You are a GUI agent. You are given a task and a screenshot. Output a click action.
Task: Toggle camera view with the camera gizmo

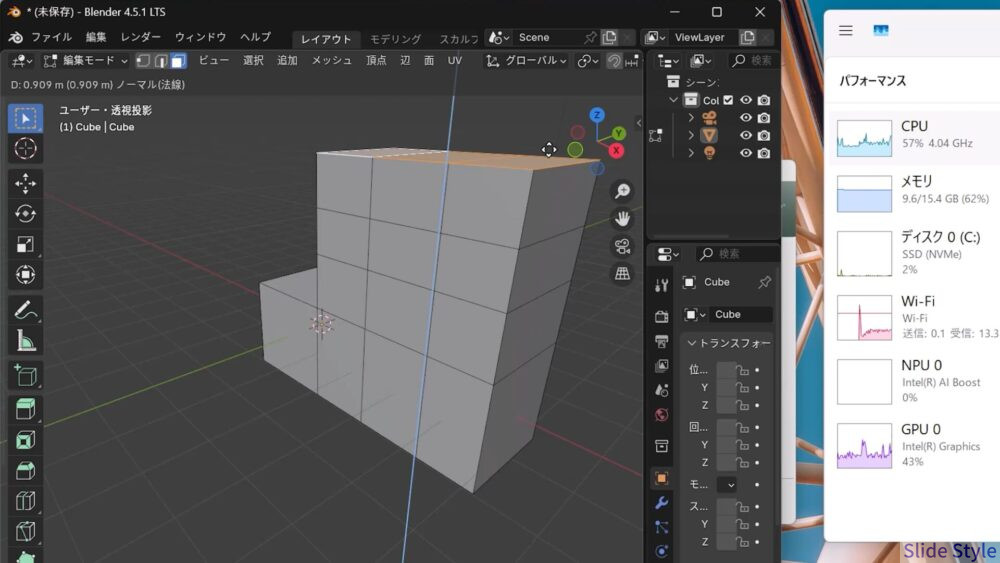[622, 246]
